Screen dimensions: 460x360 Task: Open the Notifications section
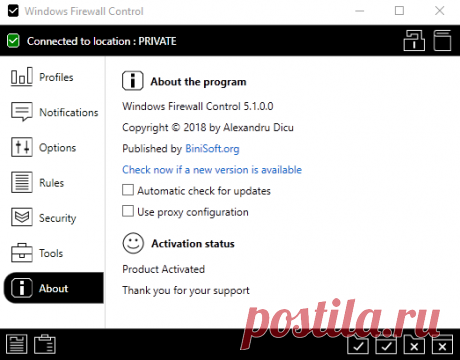[x=53, y=112]
